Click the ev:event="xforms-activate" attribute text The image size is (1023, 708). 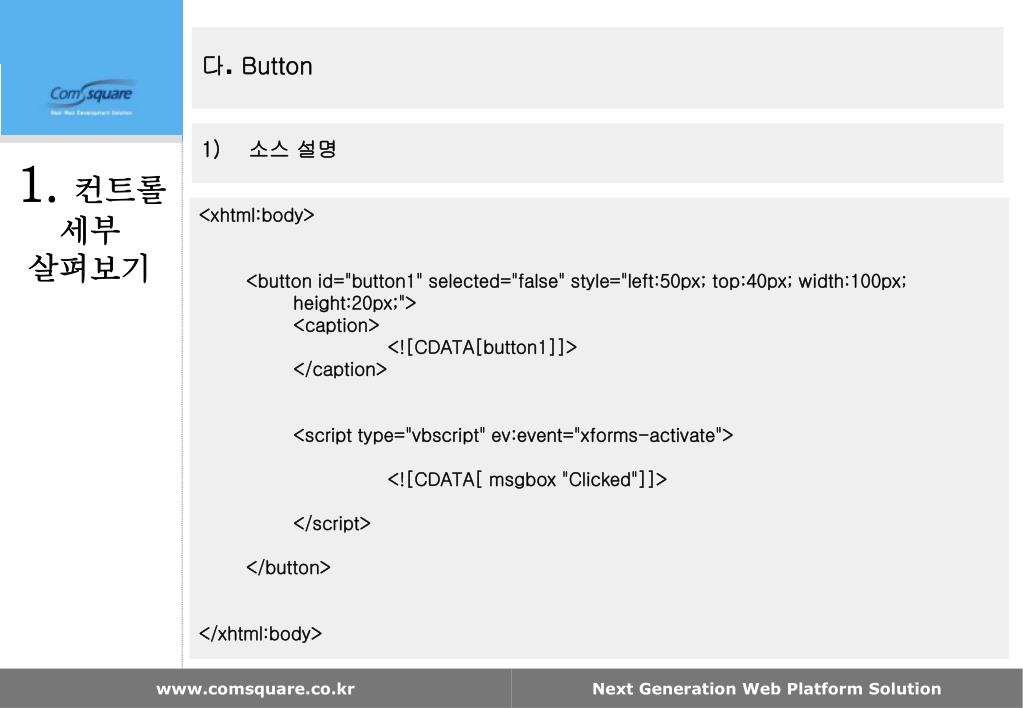click(x=612, y=435)
